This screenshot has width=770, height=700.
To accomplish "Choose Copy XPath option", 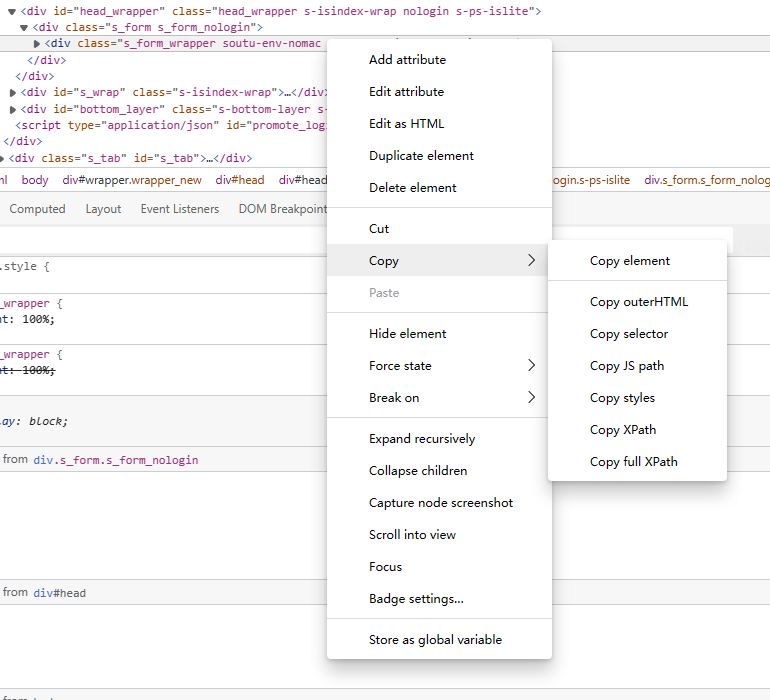I will pos(623,430).
